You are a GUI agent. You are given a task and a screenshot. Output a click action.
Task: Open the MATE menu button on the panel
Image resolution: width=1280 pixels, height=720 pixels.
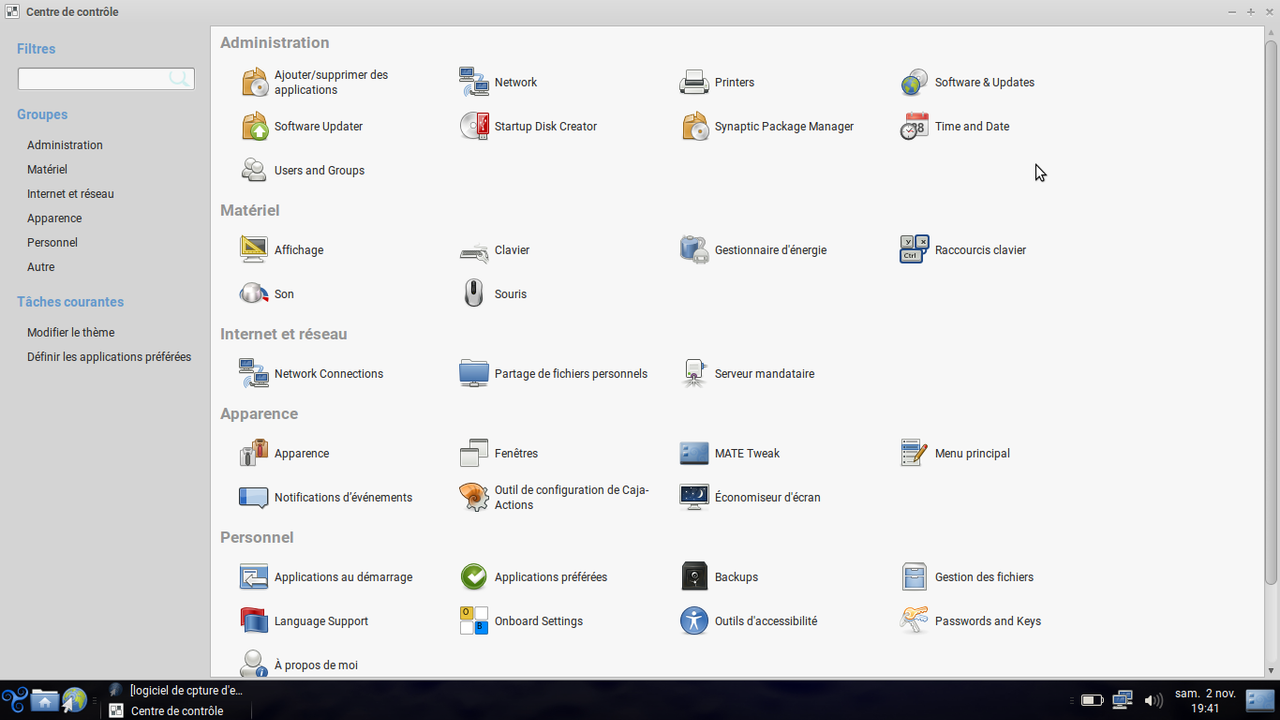(14, 699)
